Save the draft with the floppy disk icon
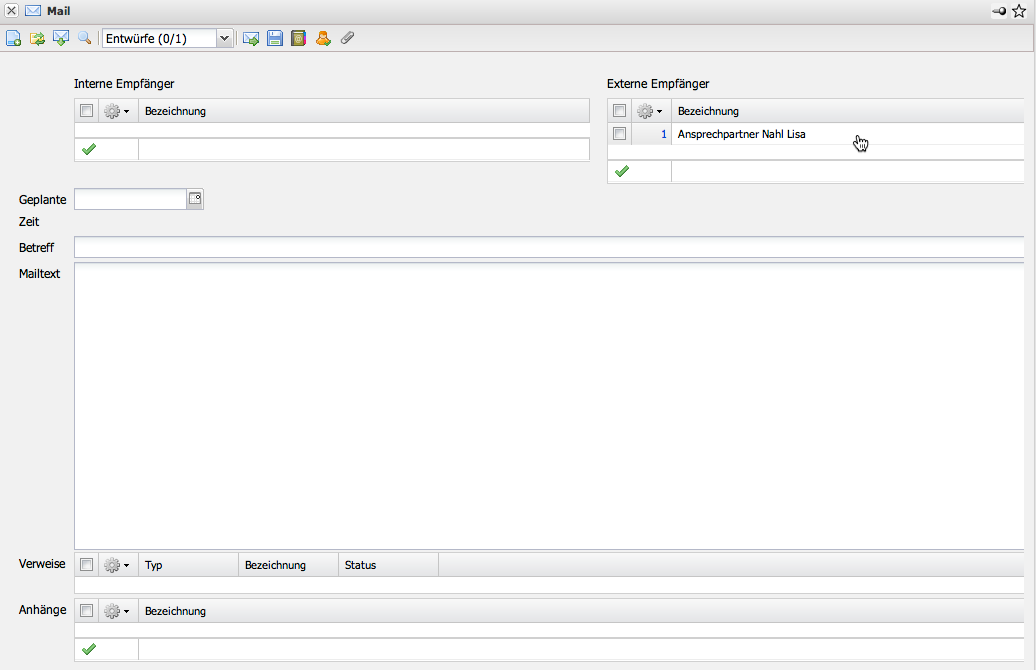This screenshot has width=1036, height=670. [275, 39]
